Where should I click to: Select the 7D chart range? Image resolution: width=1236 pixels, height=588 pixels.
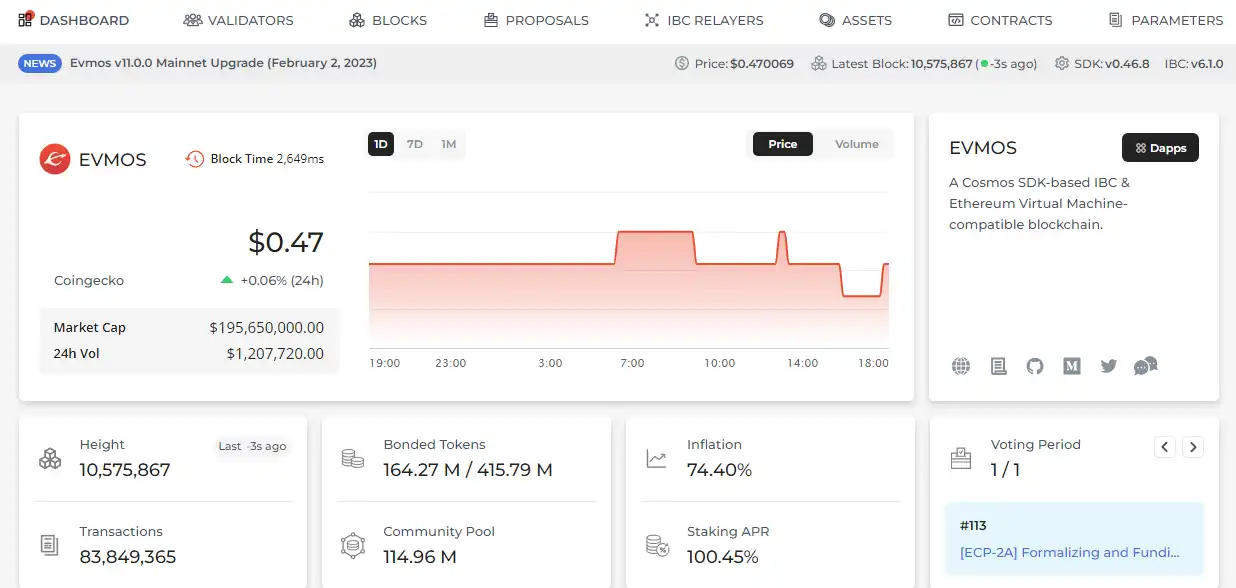[x=414, y=144]
